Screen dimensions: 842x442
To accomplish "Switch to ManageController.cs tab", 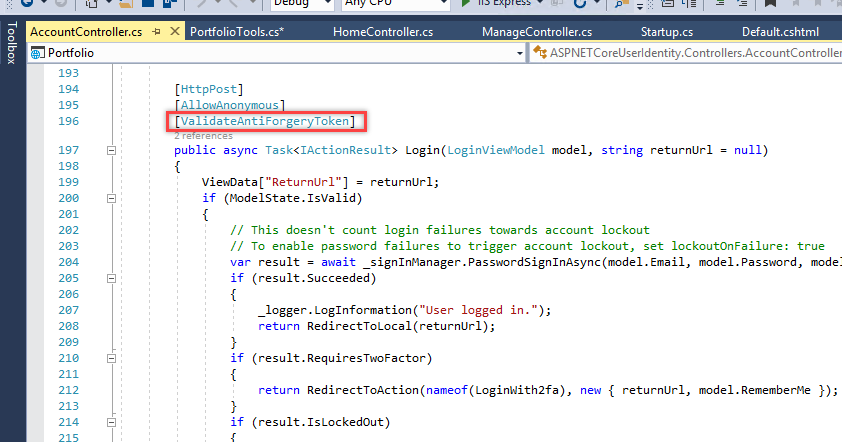I will 537,32.
